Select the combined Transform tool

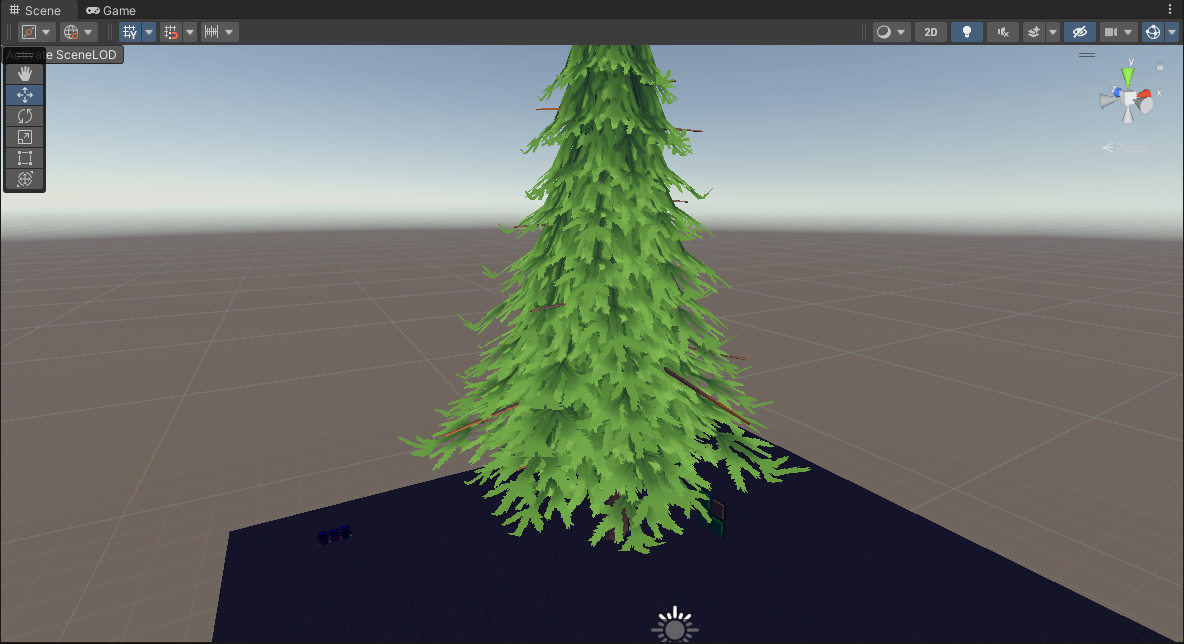(25, 179)
